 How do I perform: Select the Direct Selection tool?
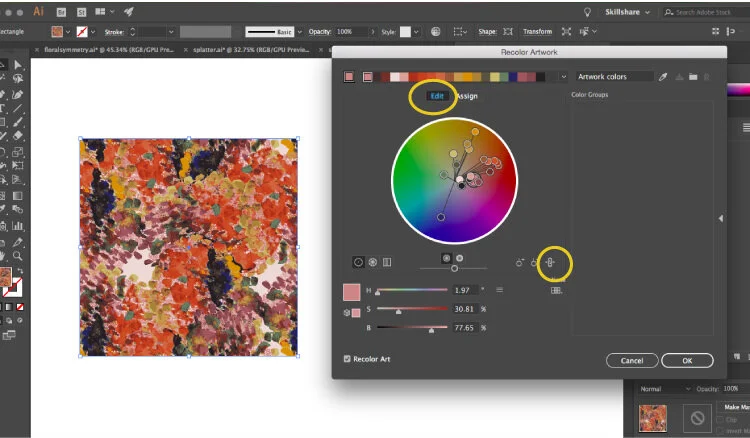pos(18,65)
